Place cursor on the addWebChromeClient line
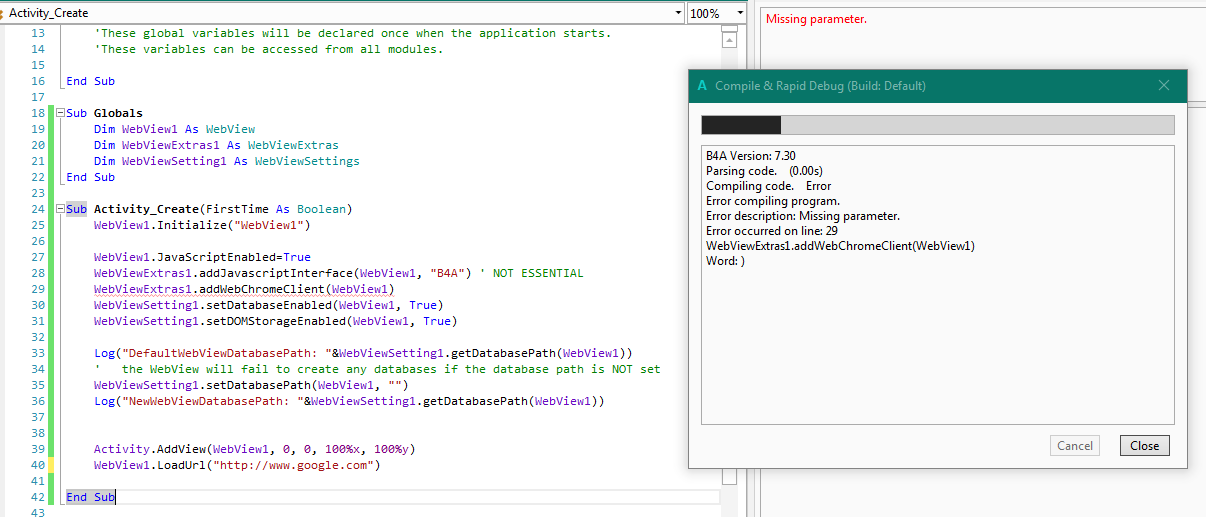Screen dimensions: 1206x517 tap(230, 289)
